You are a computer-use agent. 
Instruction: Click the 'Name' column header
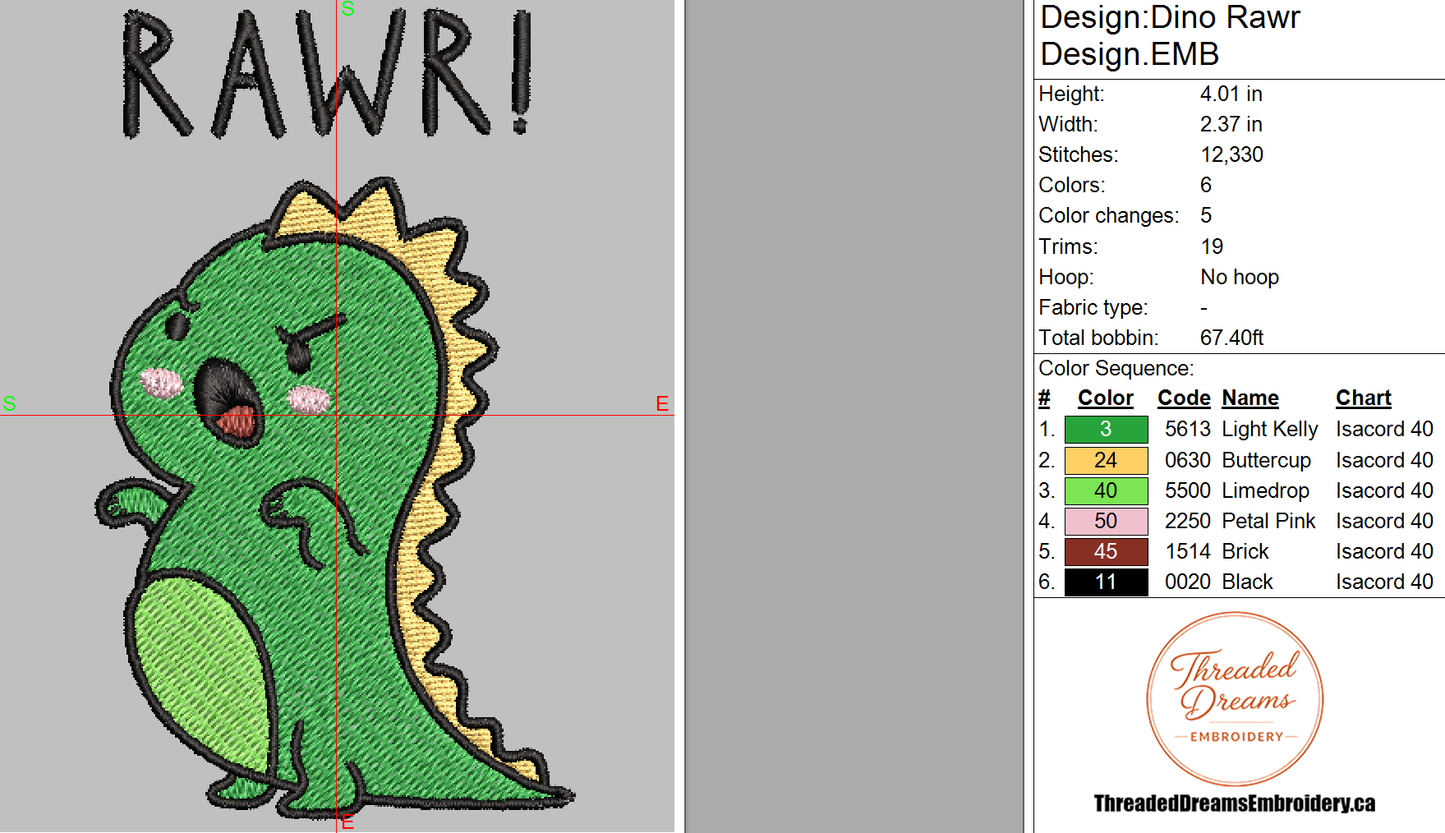[x=1250, y=398]
